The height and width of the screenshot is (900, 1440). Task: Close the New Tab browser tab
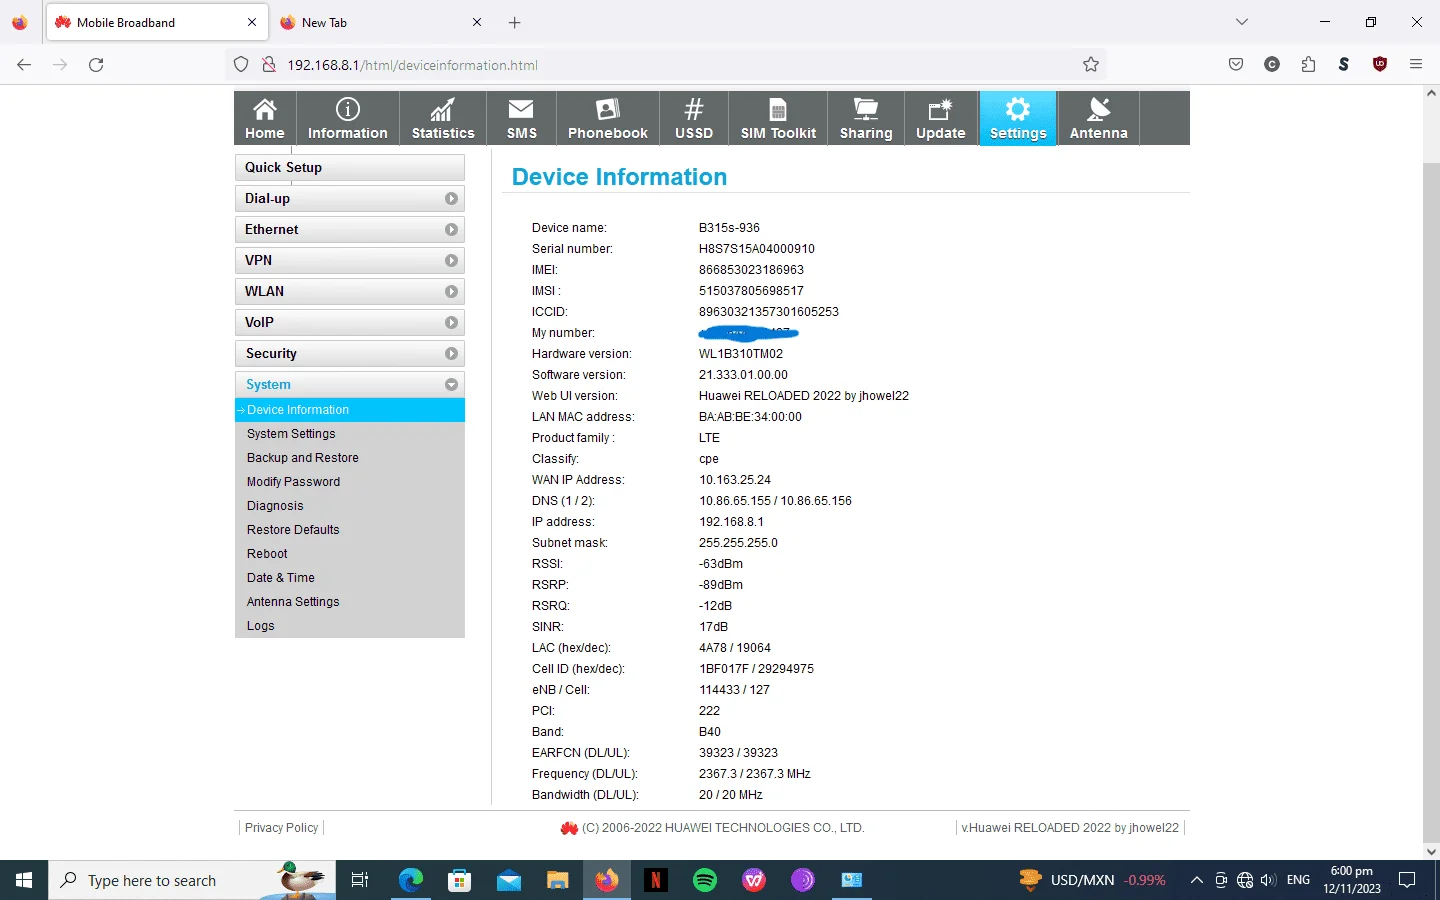click(x=477, y=22)
